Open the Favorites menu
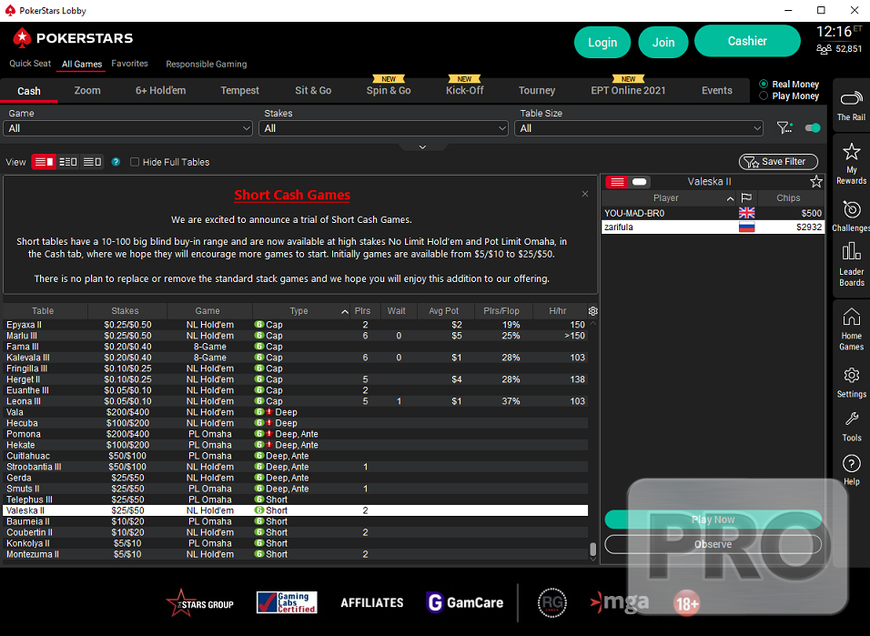The height and width of the screenshot is (636, 870). [x=130, y=63]
